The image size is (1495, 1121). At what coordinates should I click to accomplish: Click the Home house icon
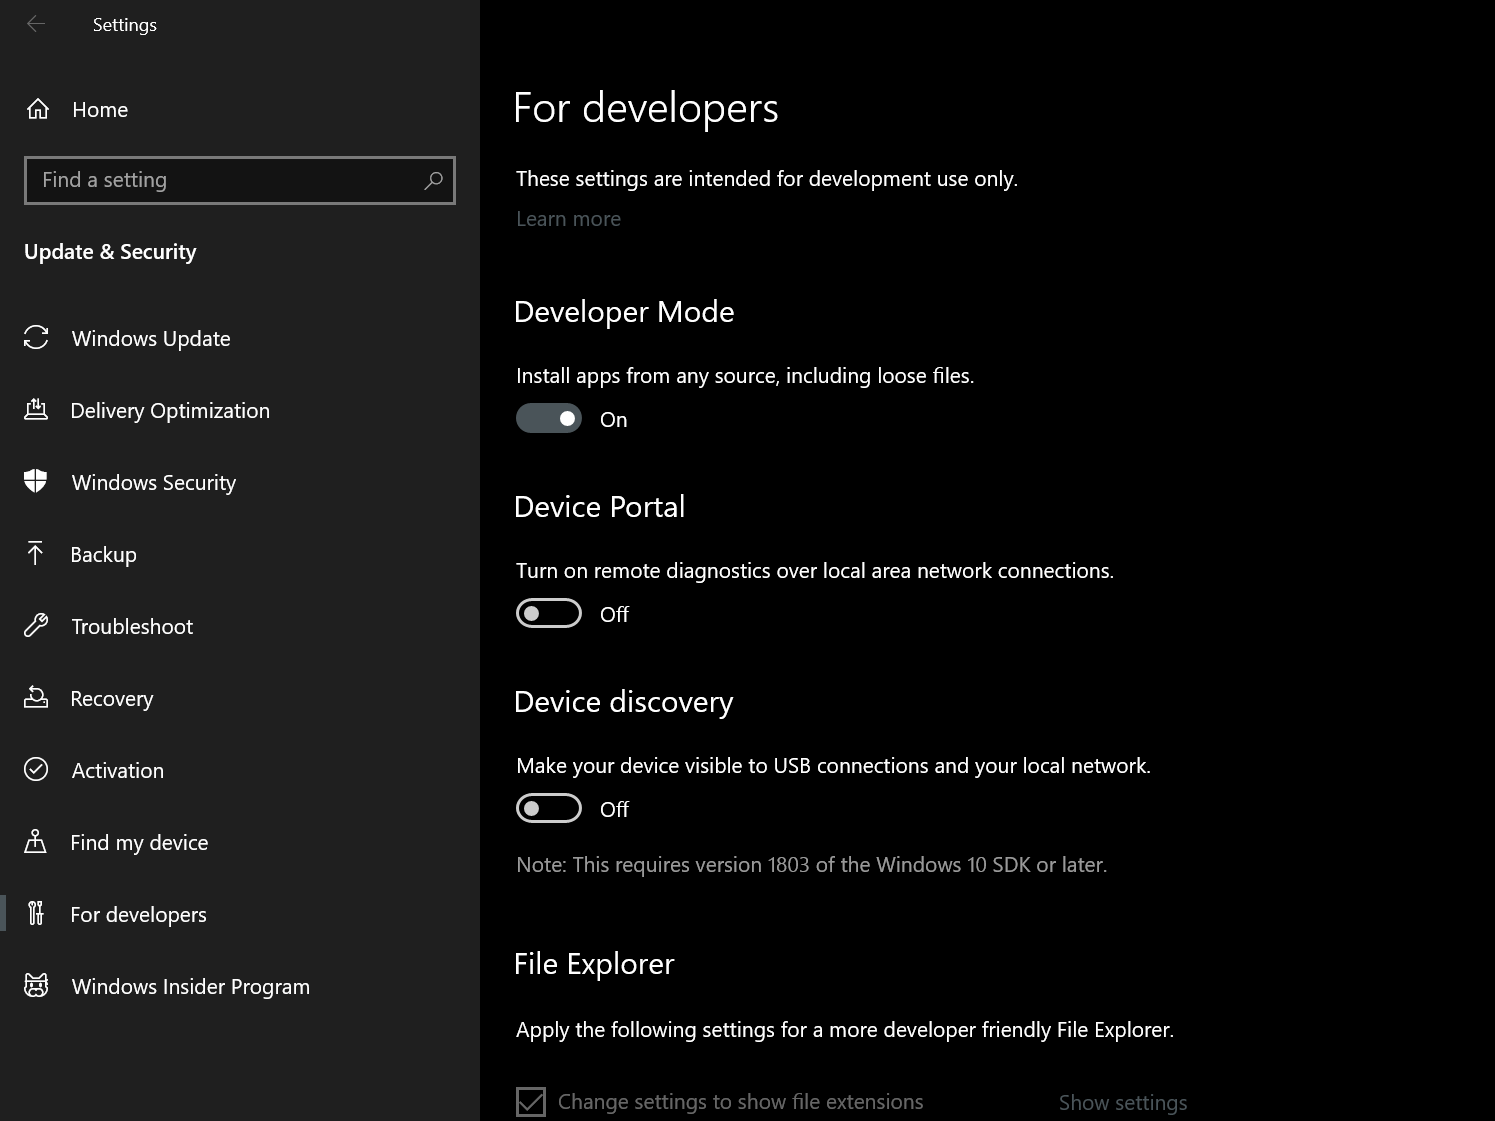click(x=38, y=109)
